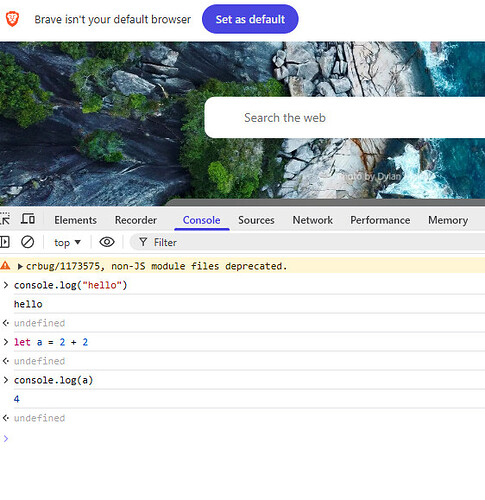Screen dimensions: 485x500
Task: Activate the inspect element picker icon
Action: 5,219
